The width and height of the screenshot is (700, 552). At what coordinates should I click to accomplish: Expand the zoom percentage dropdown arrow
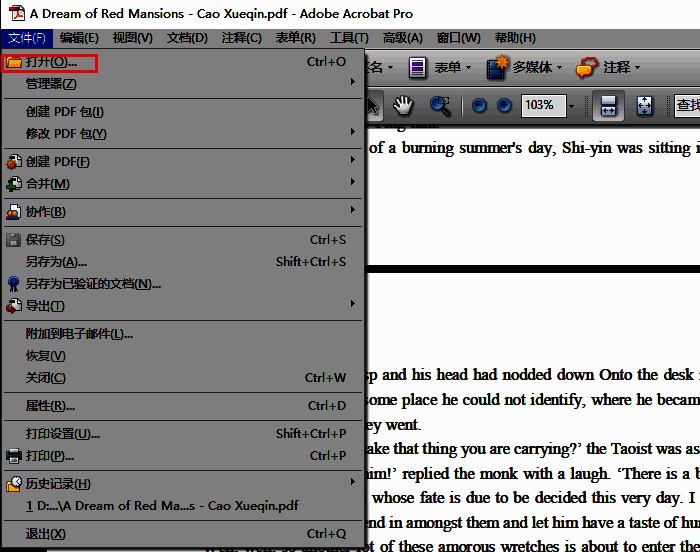(x=571, y=105)
